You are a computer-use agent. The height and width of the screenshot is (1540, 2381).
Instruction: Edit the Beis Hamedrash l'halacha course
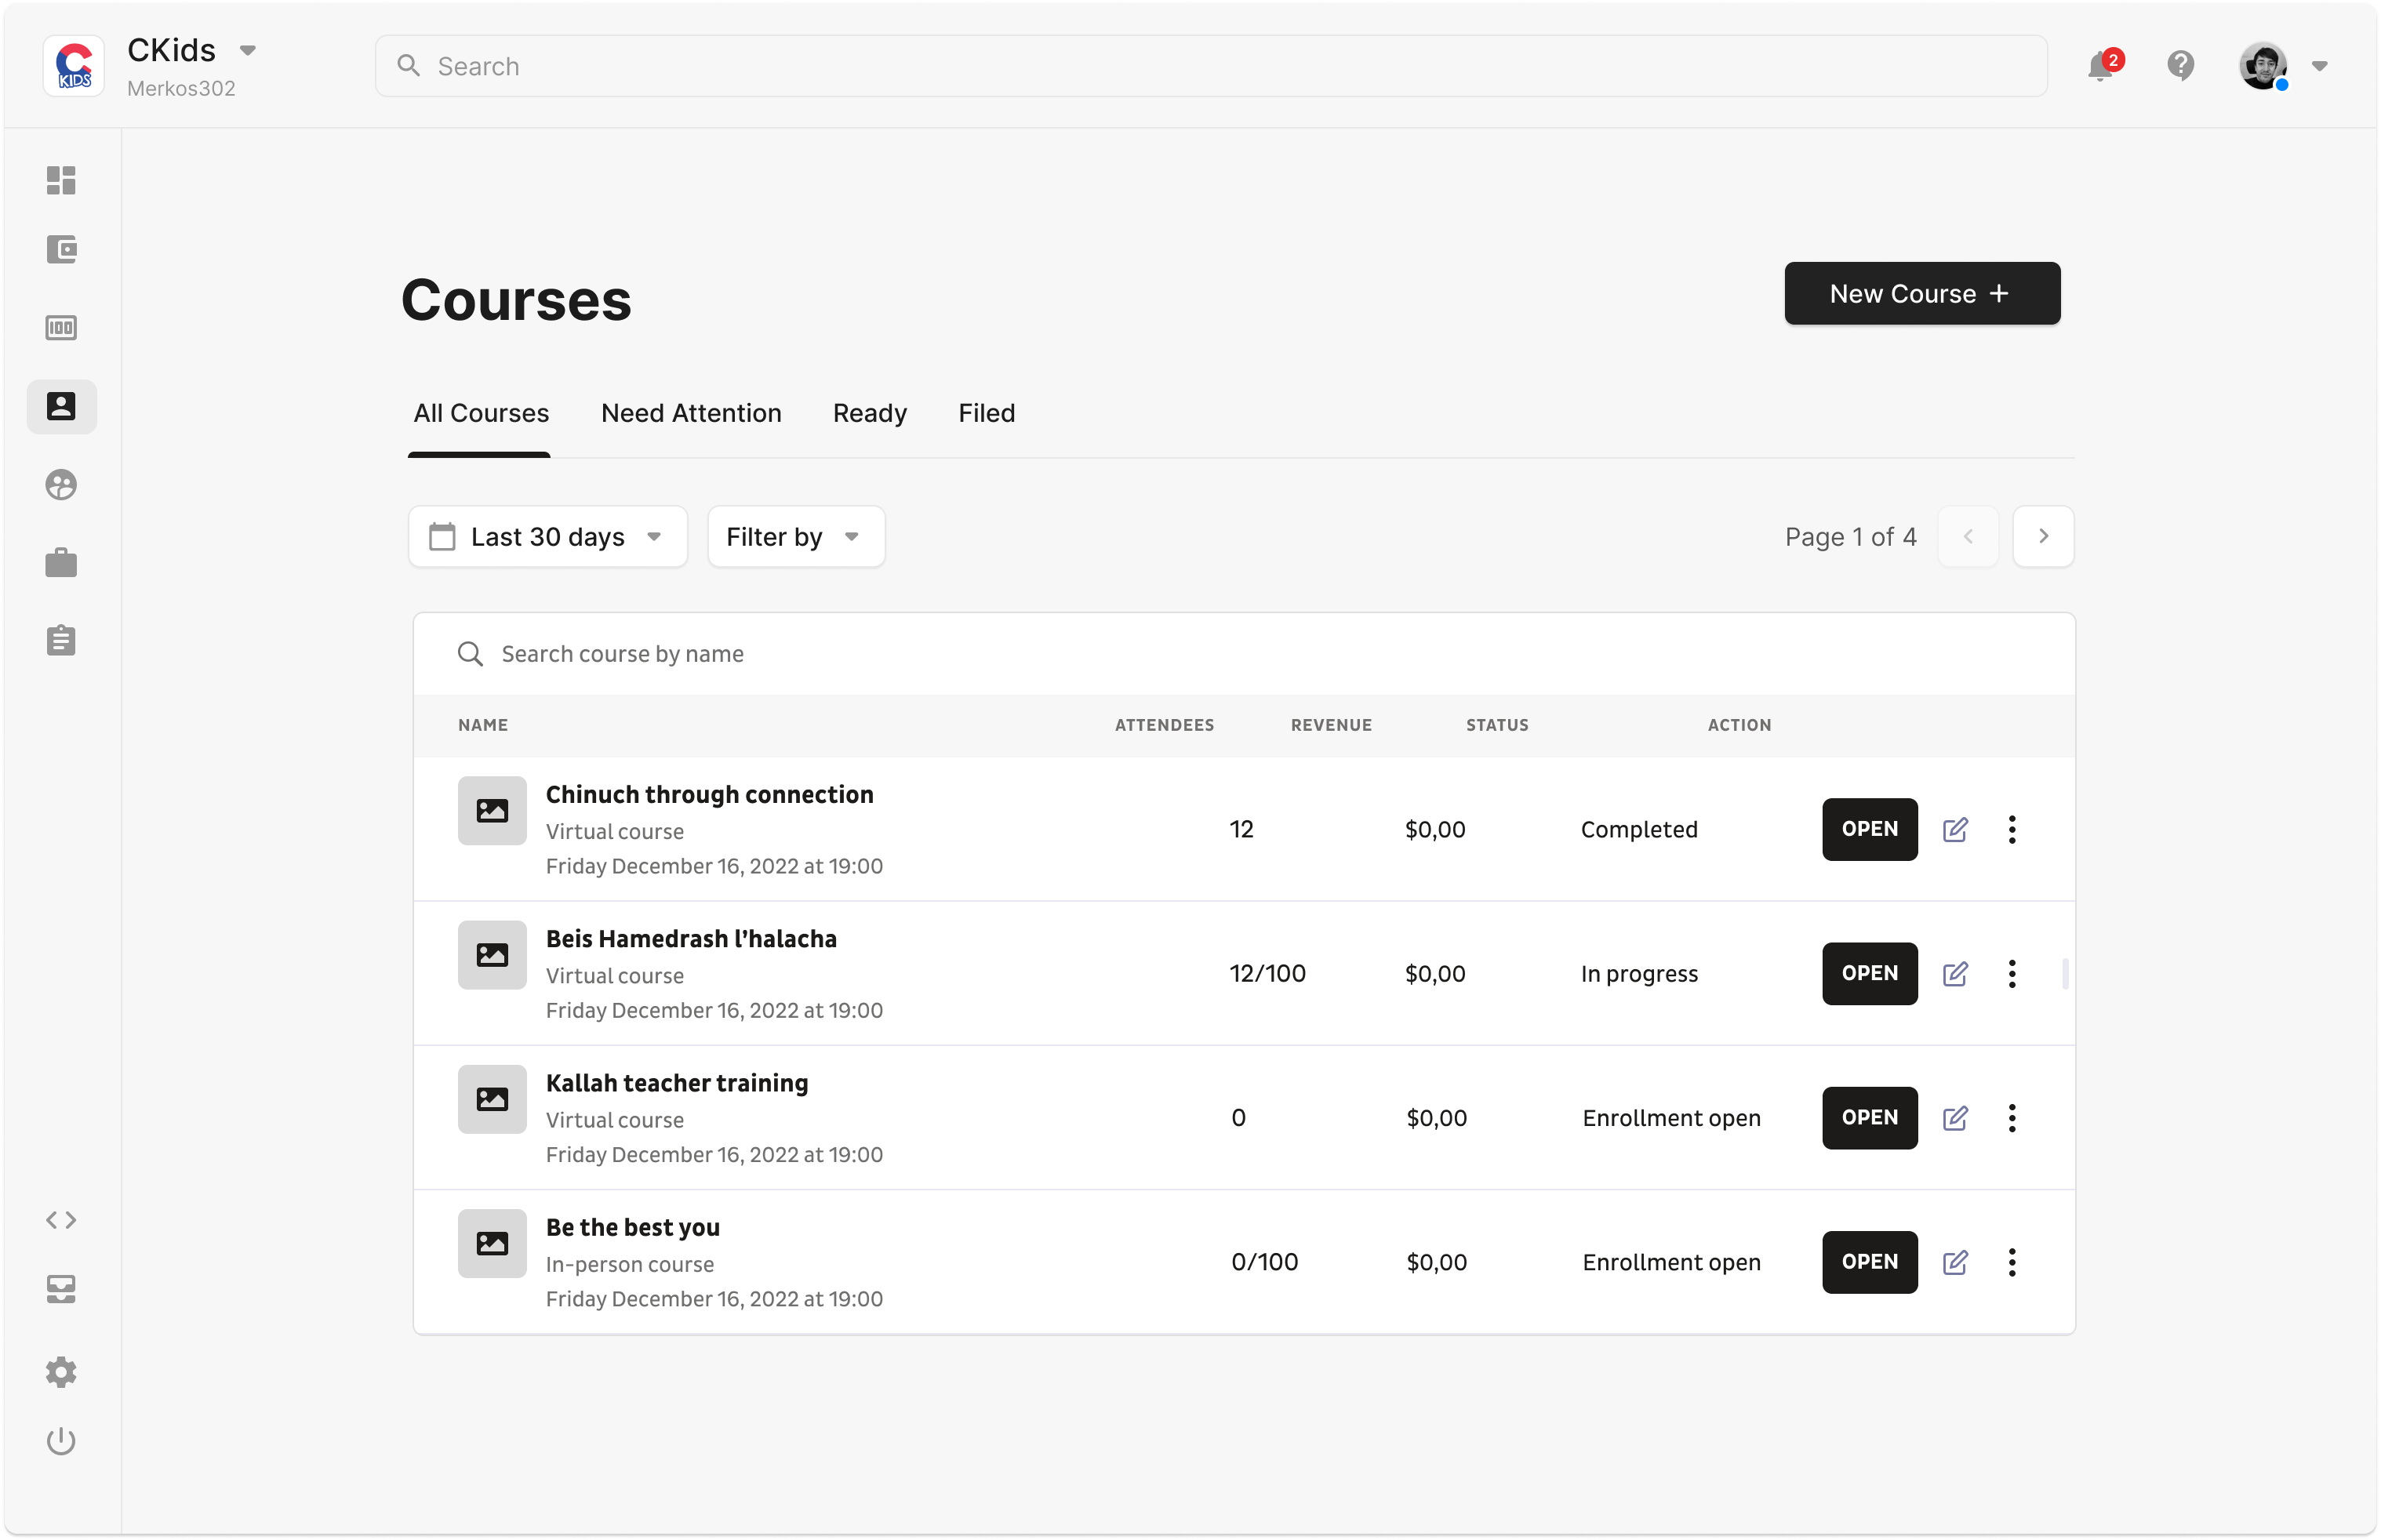pos(1955,973)
